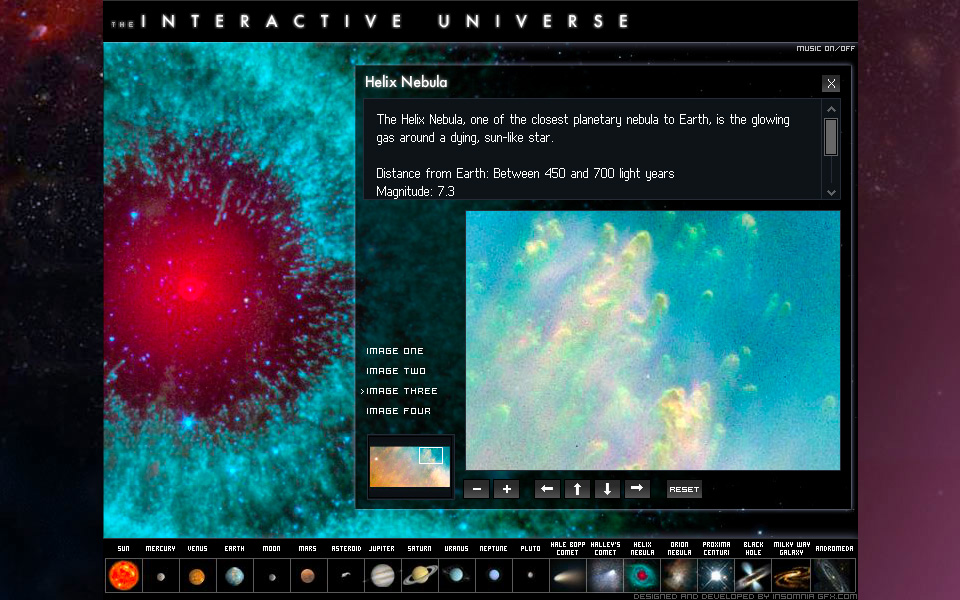Zoom in using the plus button
The width and height of the screenshot is (960, 600).
(x=506, y=489)
